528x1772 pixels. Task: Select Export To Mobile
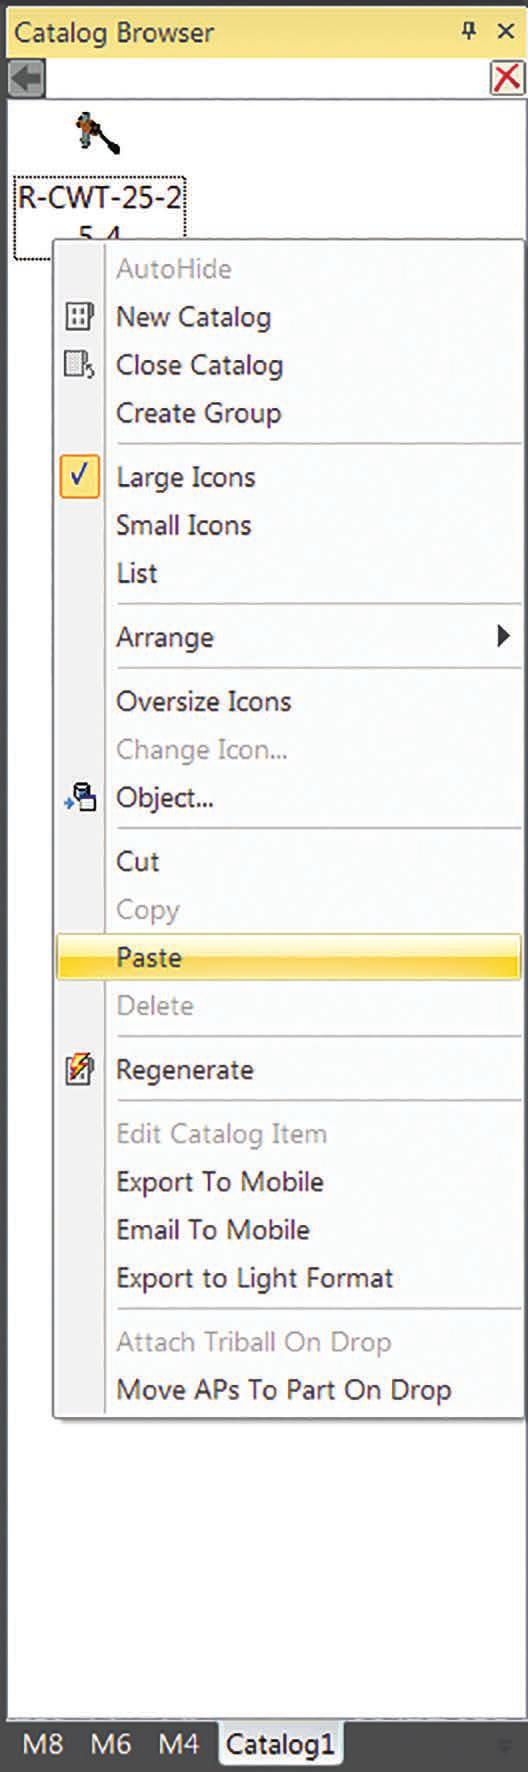coord(220,1181)
